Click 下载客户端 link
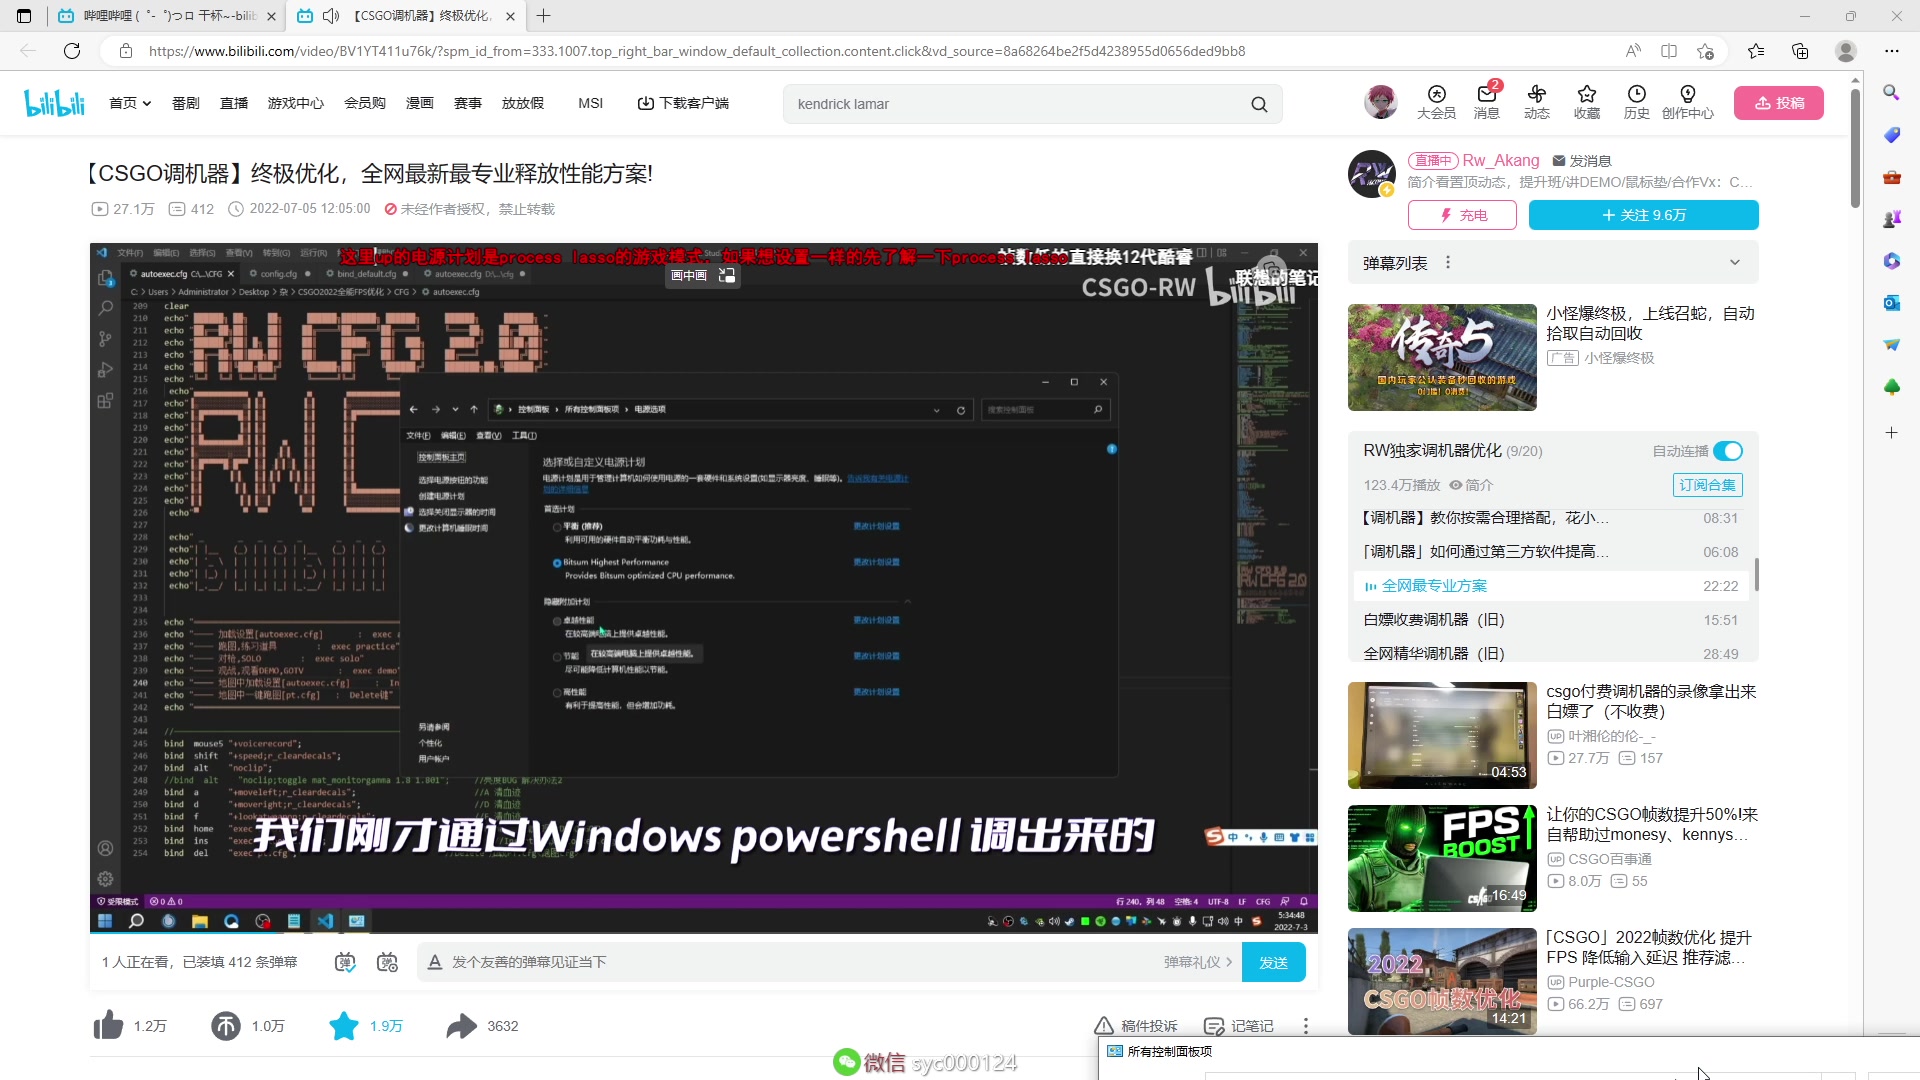1920x1080 pixels. [x=683, y=103]
